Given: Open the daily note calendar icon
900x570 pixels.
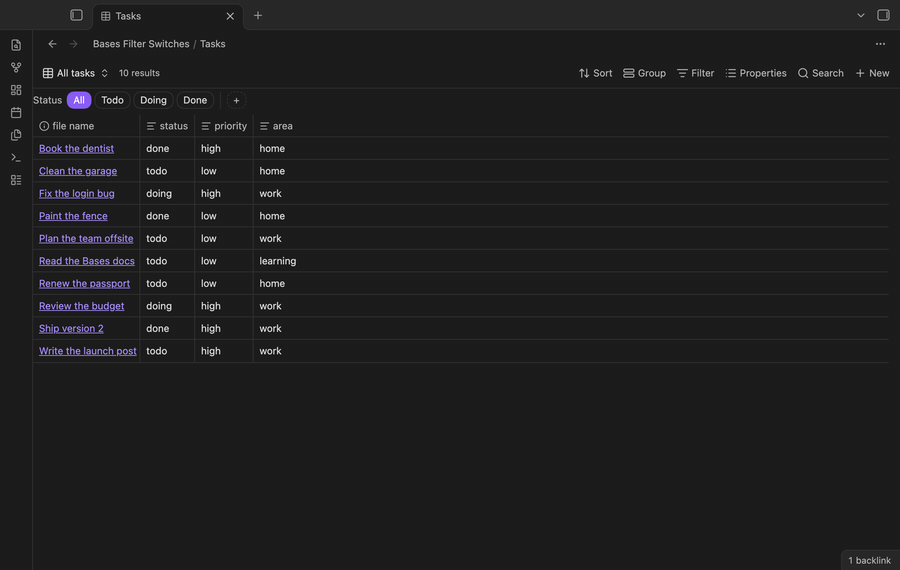Looking at the screenshot, I should point(16,113).
